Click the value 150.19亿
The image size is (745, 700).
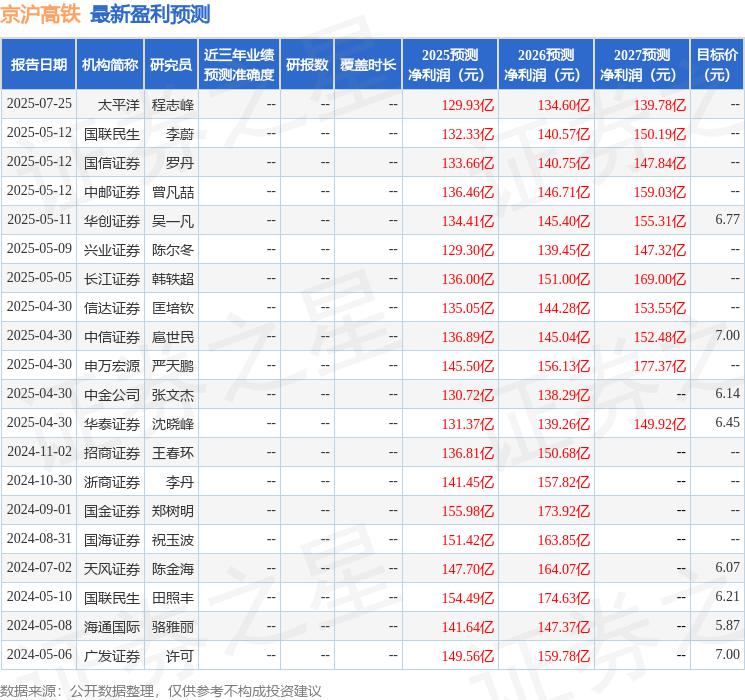[659, 134]
